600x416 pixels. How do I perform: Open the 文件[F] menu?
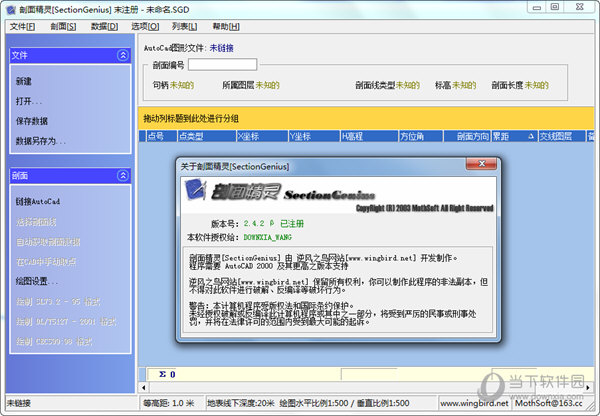click(22, 26)
